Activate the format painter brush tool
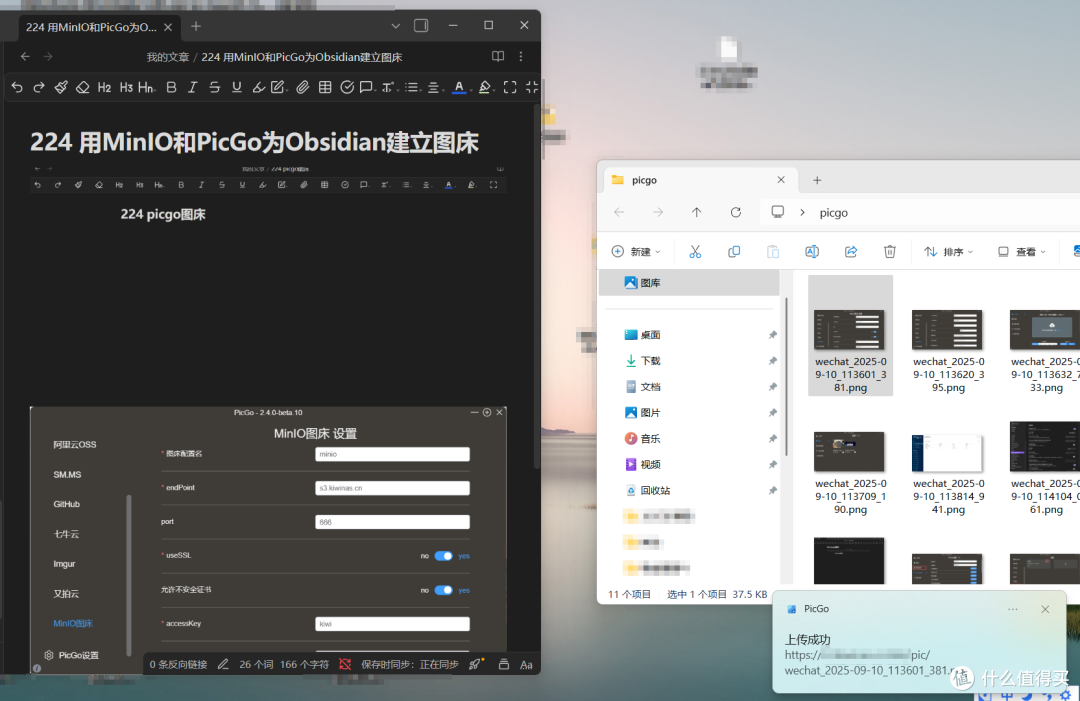Screen dimensions: 1080x701 click(x=61, y=87)
